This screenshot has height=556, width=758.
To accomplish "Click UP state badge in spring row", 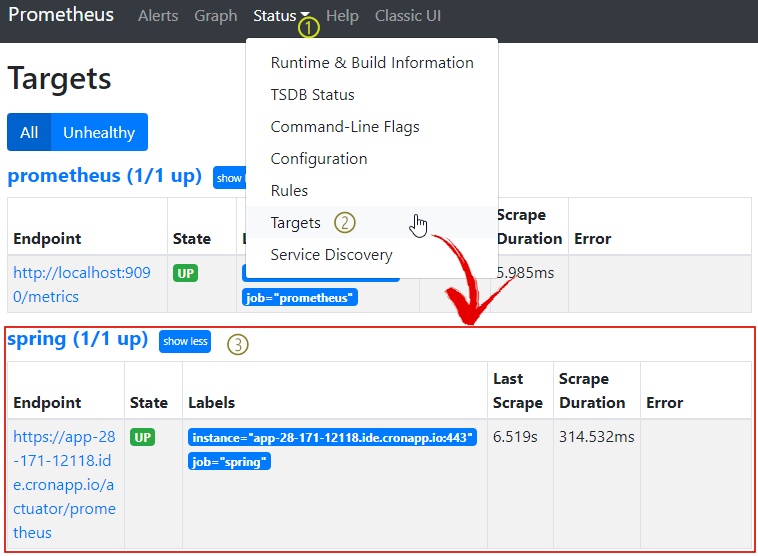I will tap(143, 438).
